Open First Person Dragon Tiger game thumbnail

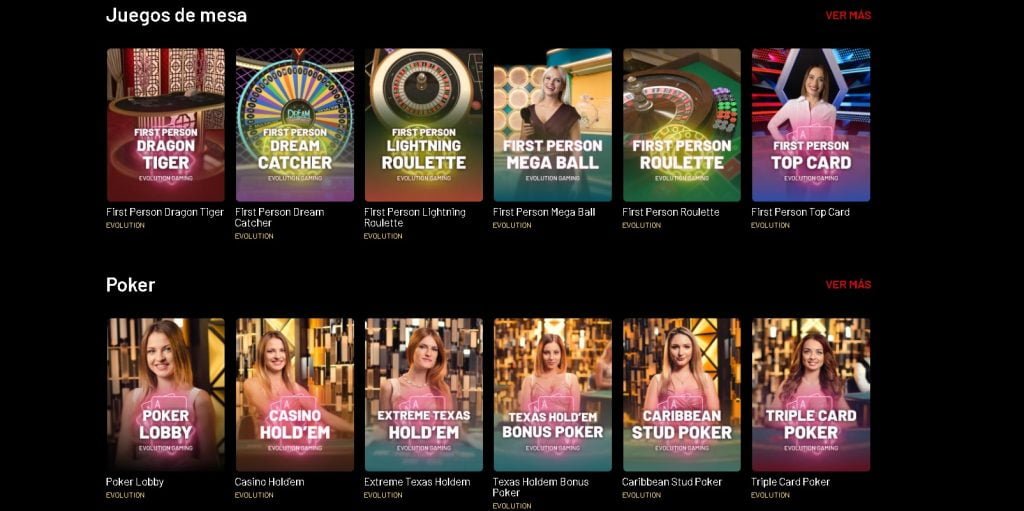(x=165, y=125)
